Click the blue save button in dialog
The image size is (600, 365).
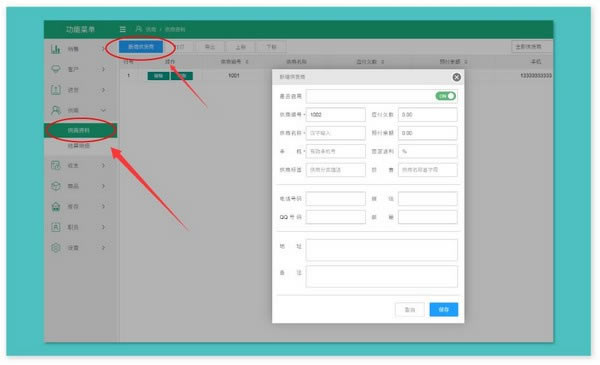[x=443, y=309]
